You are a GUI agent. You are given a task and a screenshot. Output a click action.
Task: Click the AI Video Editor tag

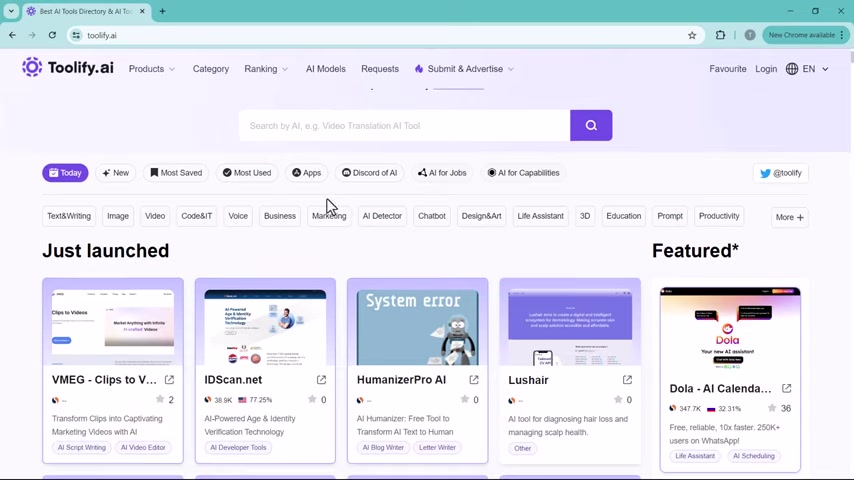[x=143, y=447]
